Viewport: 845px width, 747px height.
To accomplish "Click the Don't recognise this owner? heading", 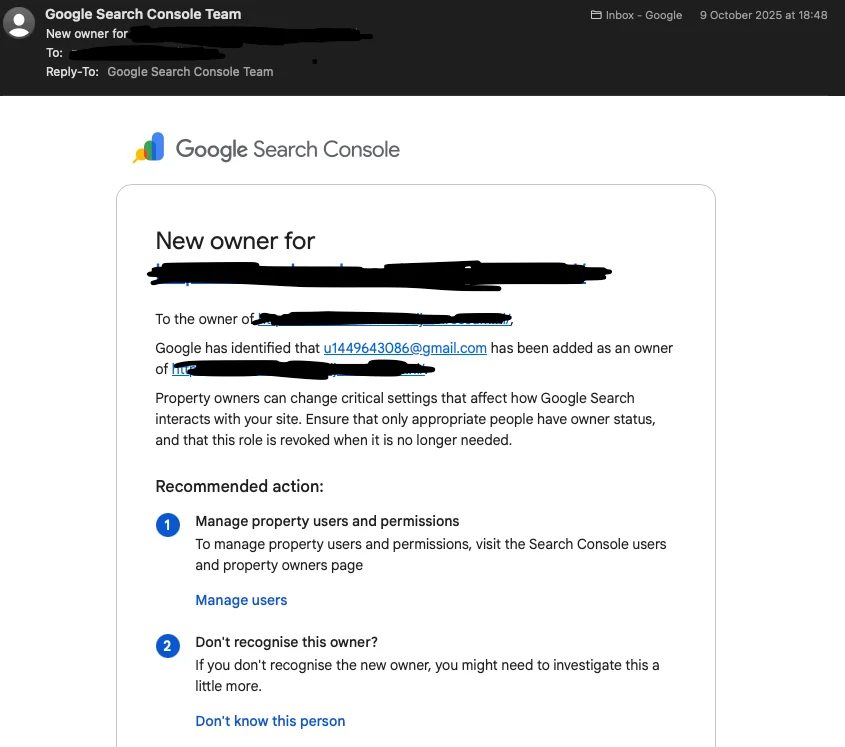I will point(286,642).
